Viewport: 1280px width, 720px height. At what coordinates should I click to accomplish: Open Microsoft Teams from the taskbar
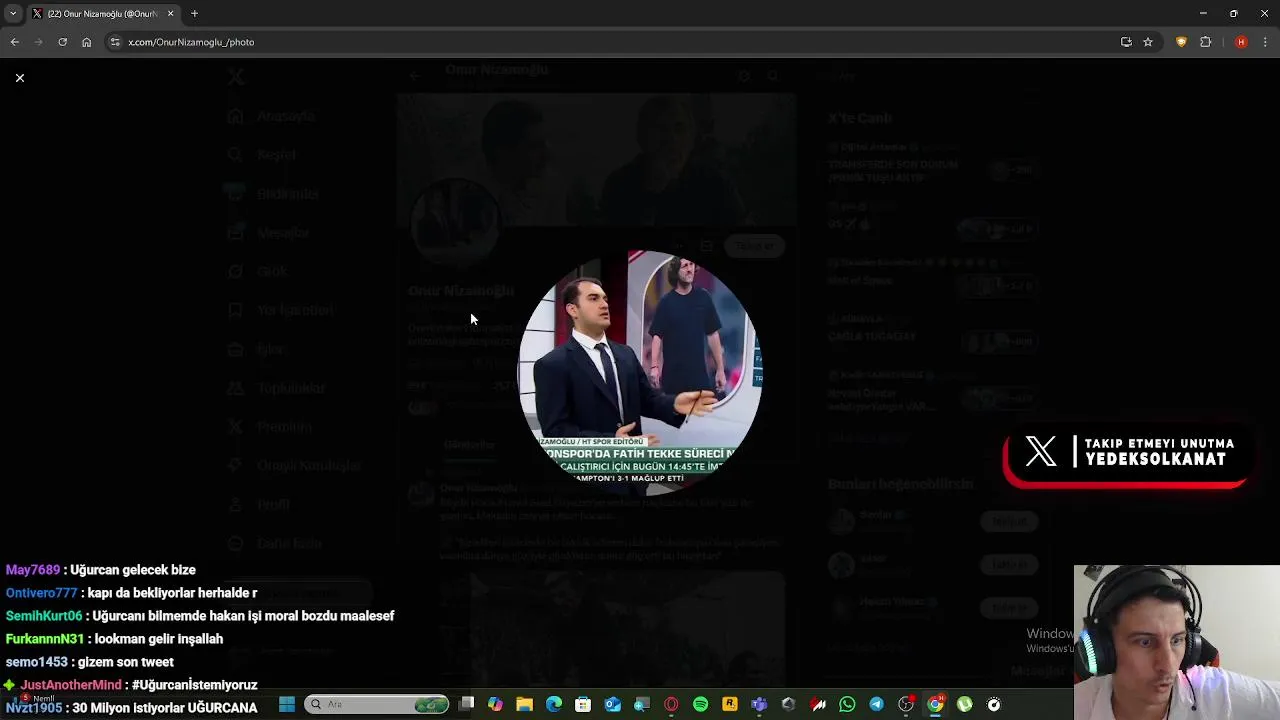pyautogui.click(x=759, y=704)
